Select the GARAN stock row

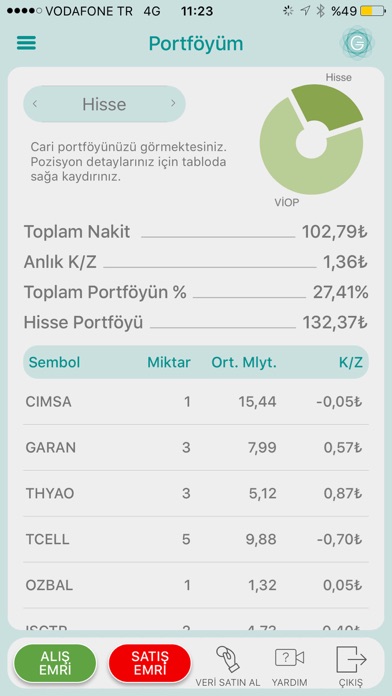point(196,448)
